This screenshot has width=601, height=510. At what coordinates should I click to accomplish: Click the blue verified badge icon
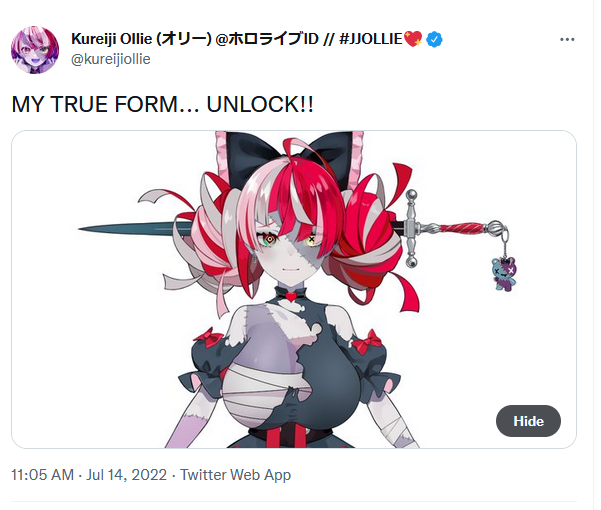pos(434,39)
